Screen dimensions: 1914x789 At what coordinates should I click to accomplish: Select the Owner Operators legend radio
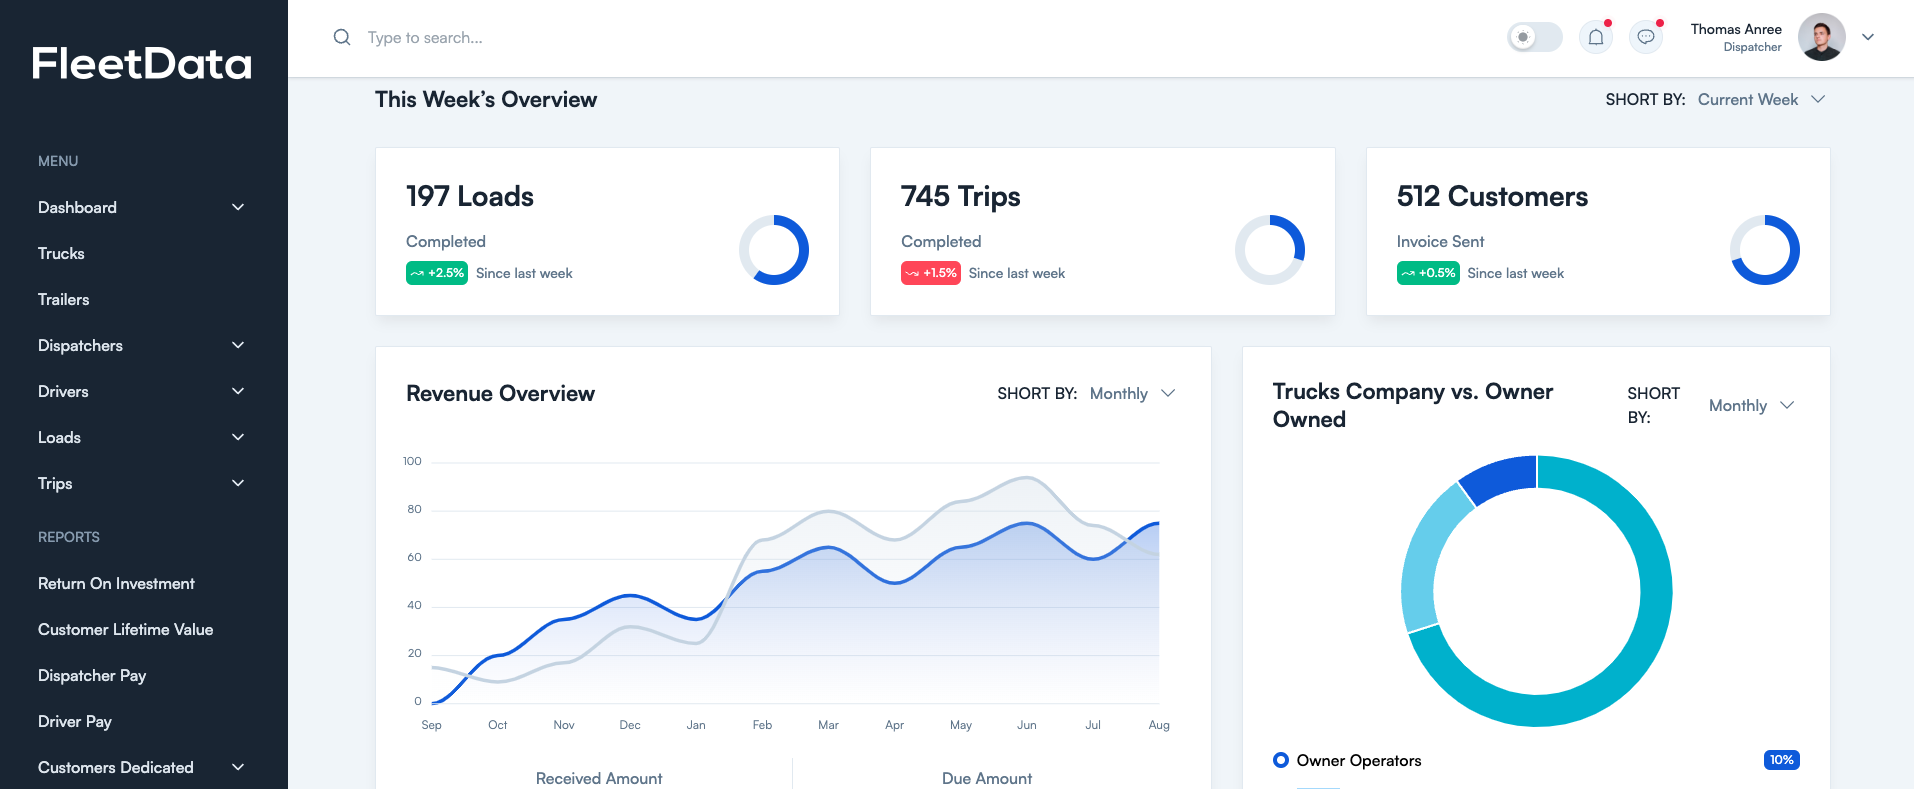[x=1281, y=760]
